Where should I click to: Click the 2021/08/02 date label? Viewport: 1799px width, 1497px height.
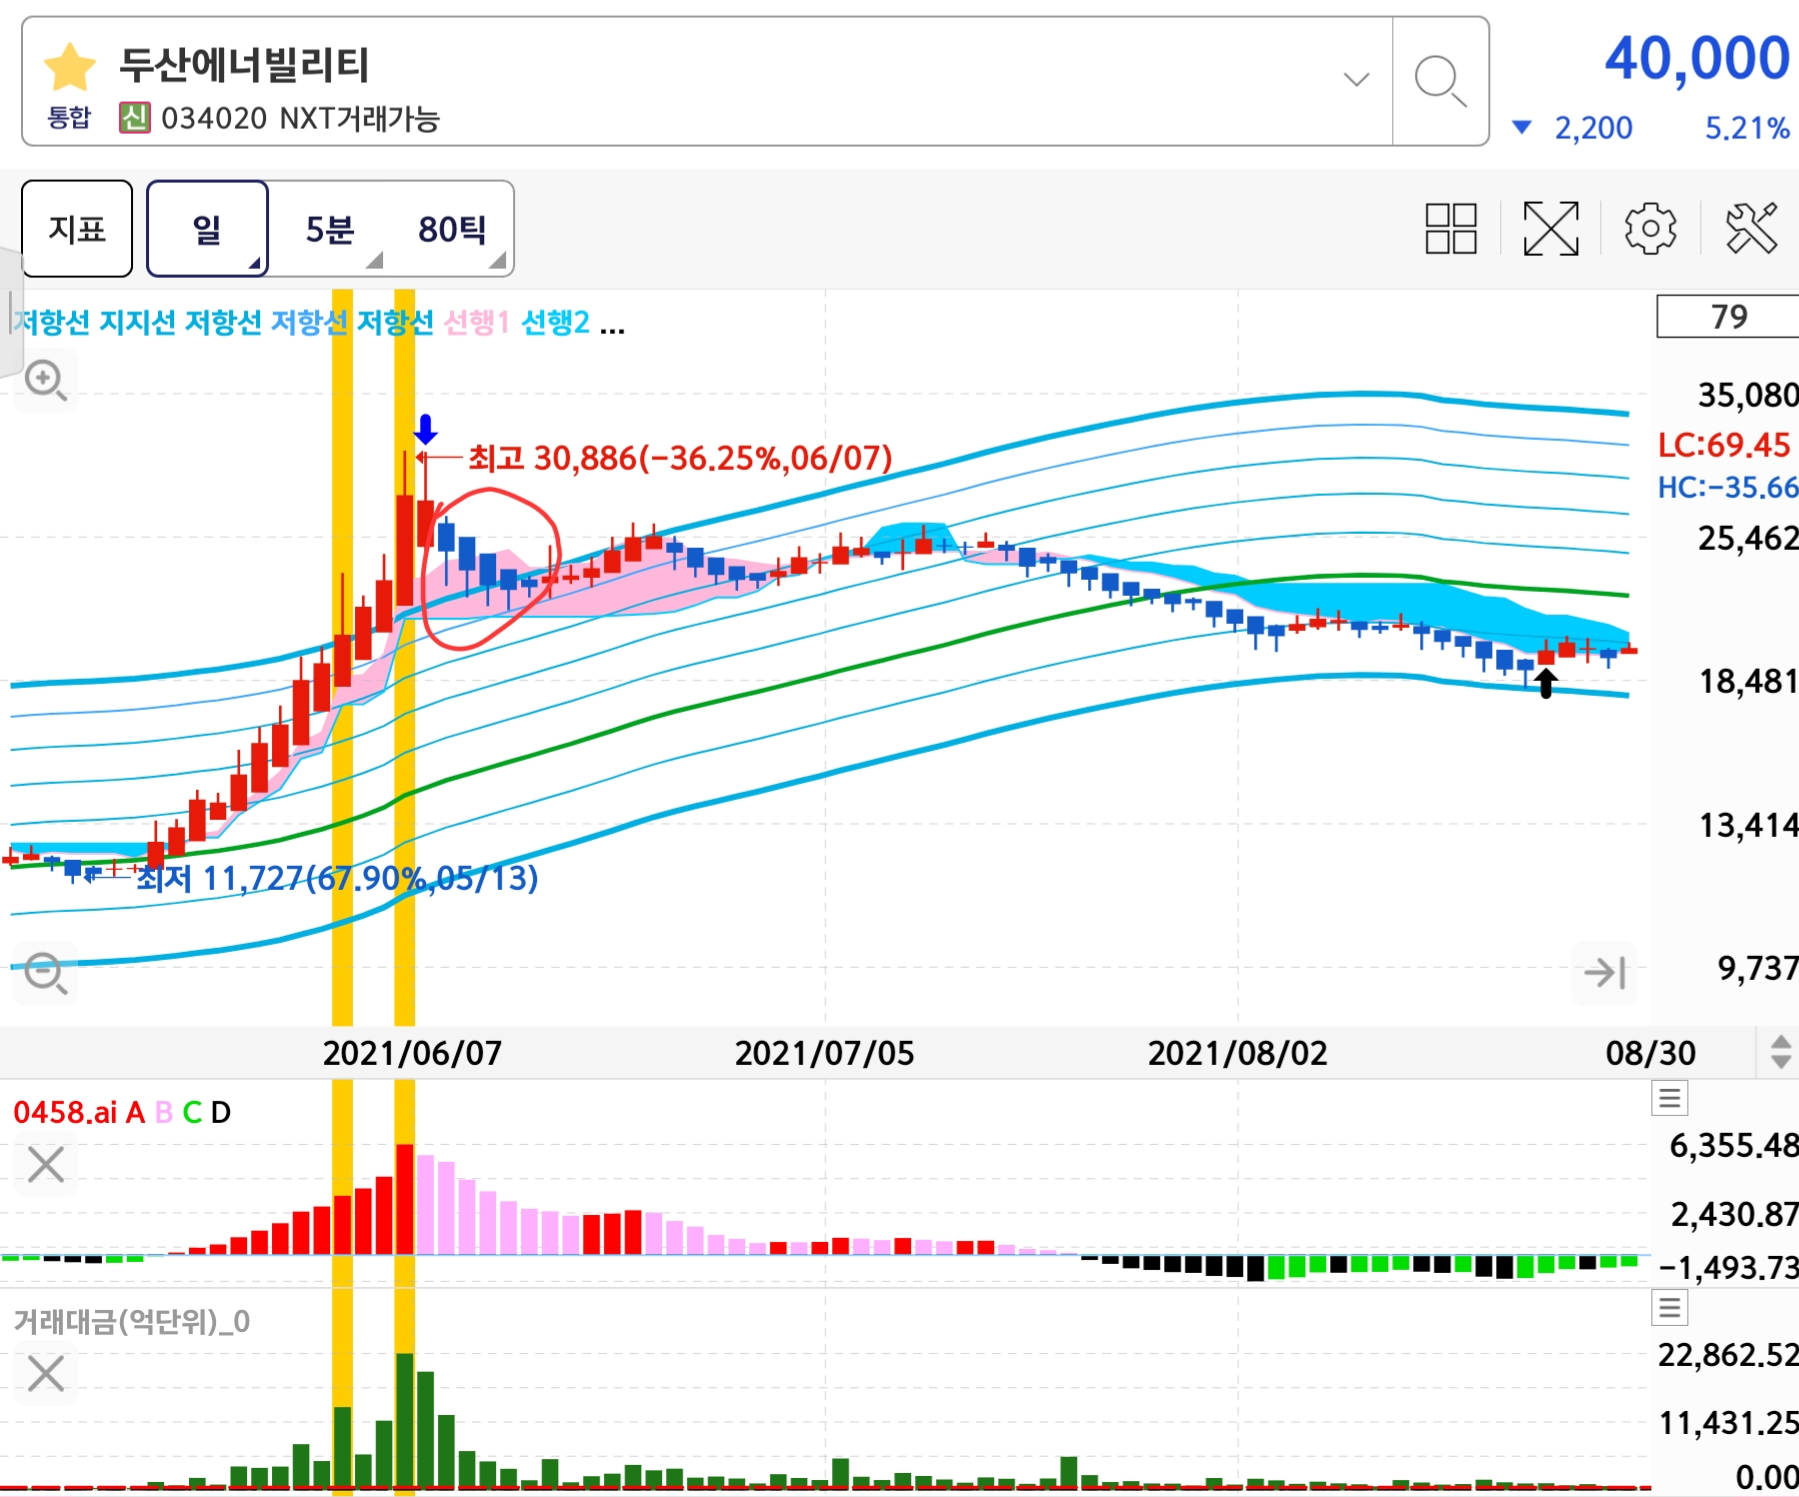click(1238, 1053)
